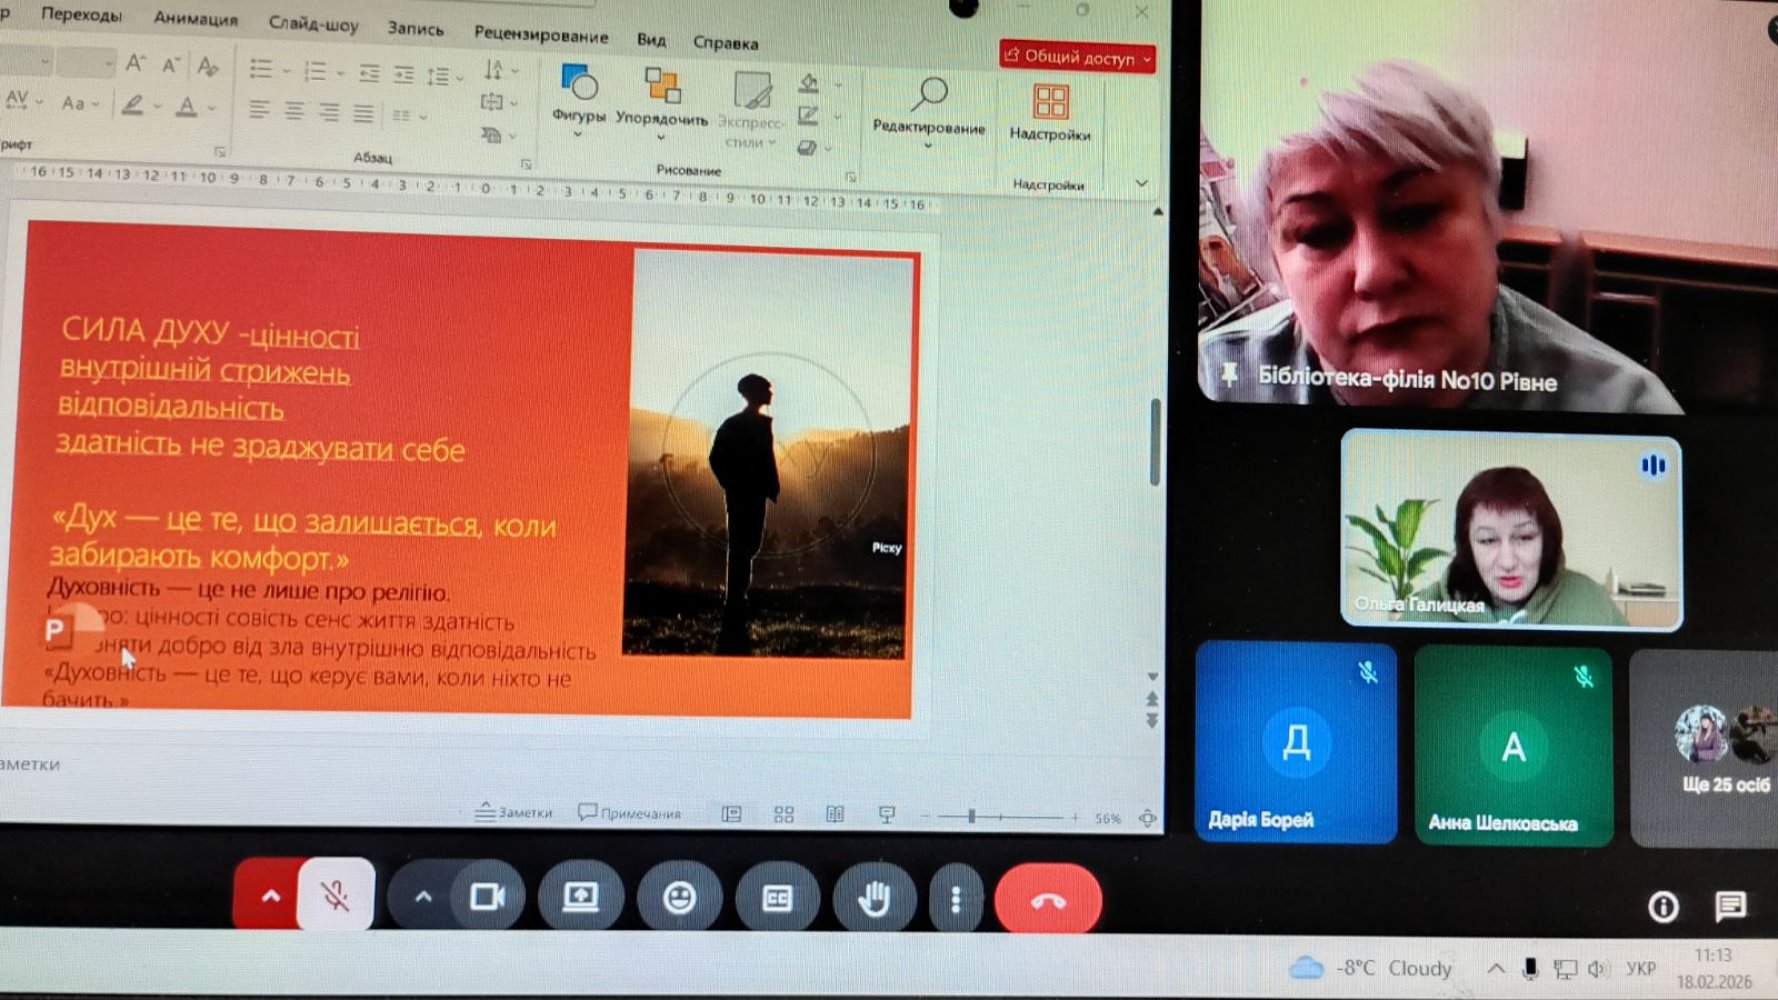Decrease the list indent level

[x=369, y=73]
